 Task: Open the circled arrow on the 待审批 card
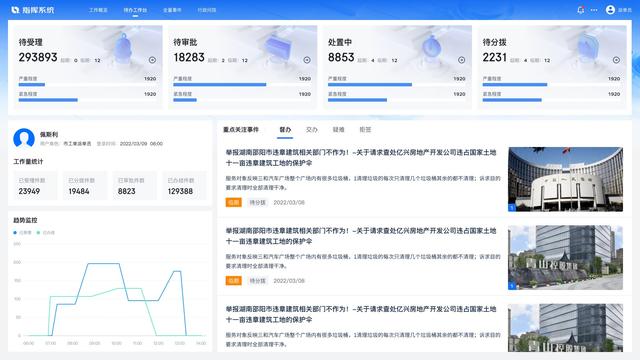coord(307,60)
